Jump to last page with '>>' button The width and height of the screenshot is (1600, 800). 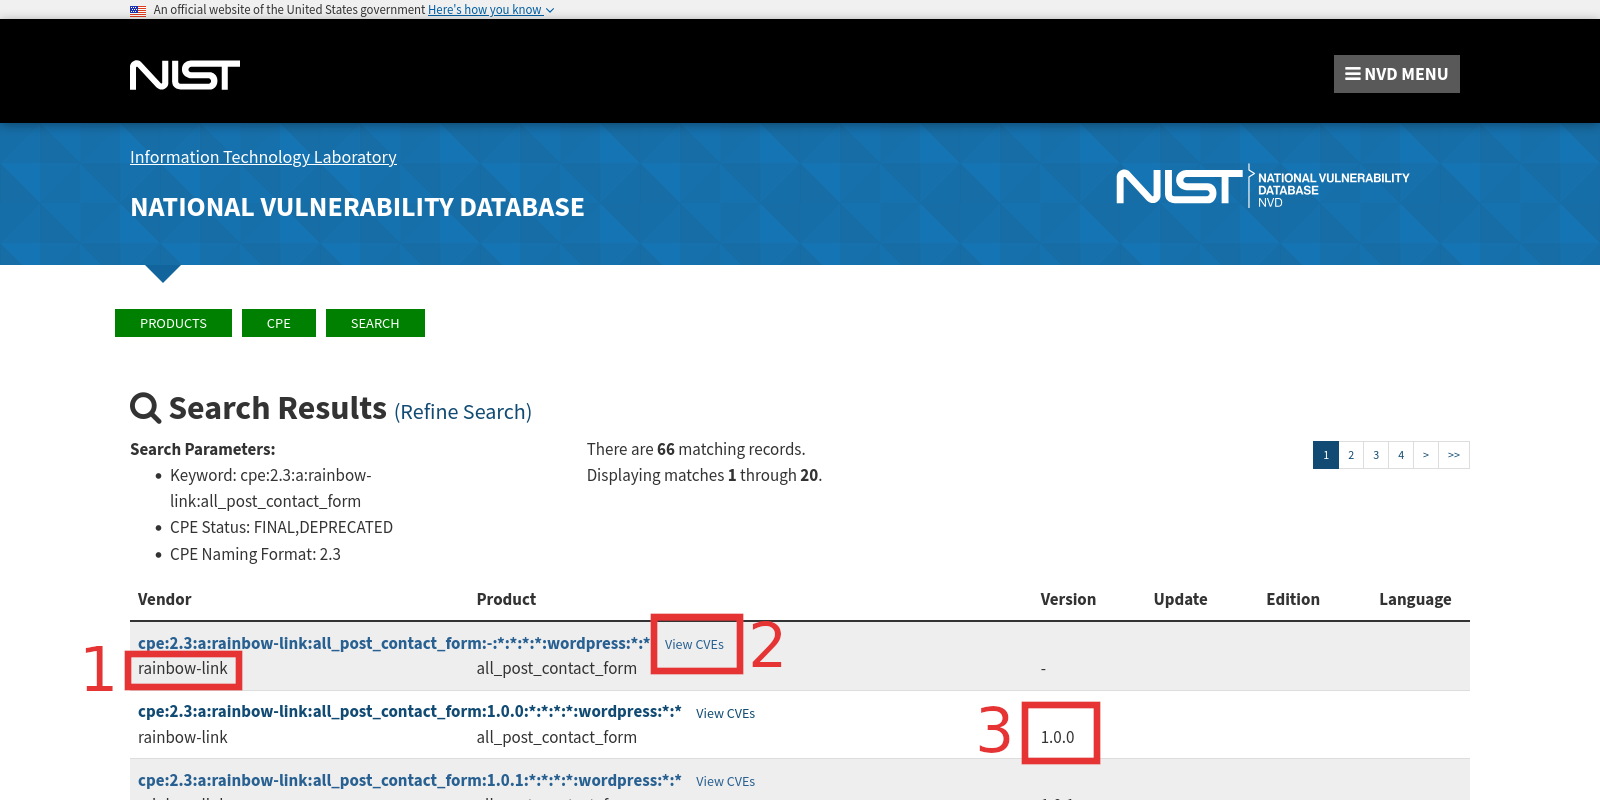(x=1454, y=455)
